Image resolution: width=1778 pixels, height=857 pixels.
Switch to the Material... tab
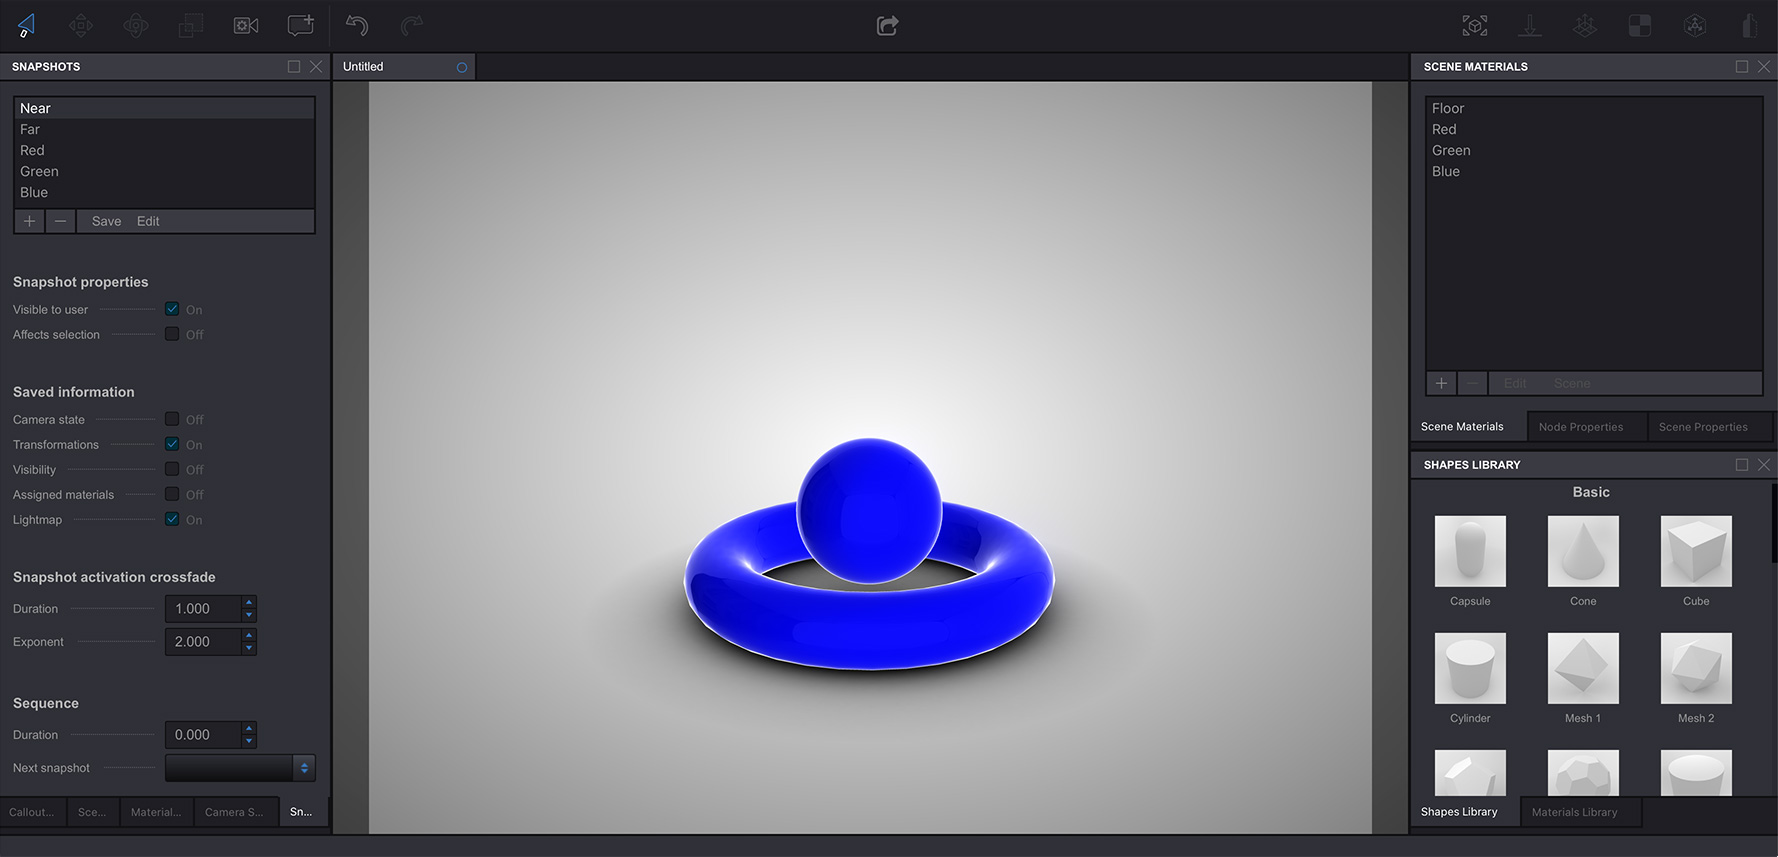click(156, 812)
